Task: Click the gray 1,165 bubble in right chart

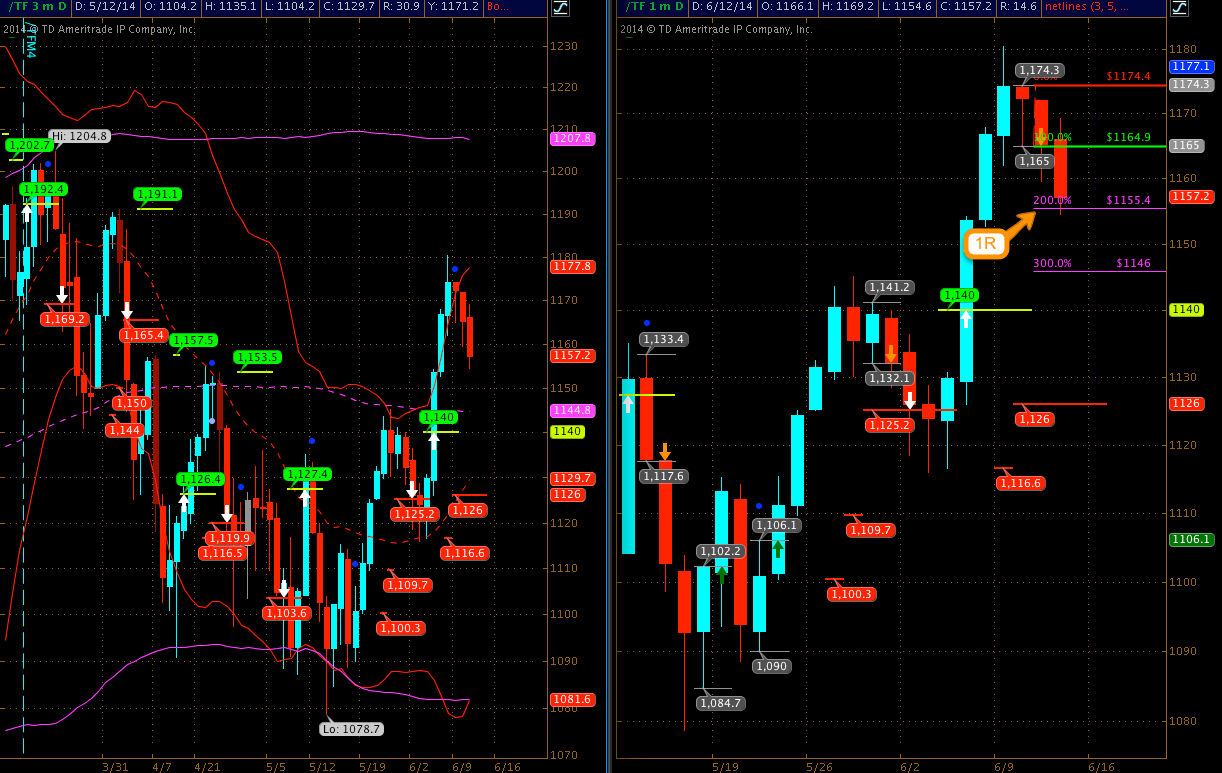Action: click(x=1035, y=161)
